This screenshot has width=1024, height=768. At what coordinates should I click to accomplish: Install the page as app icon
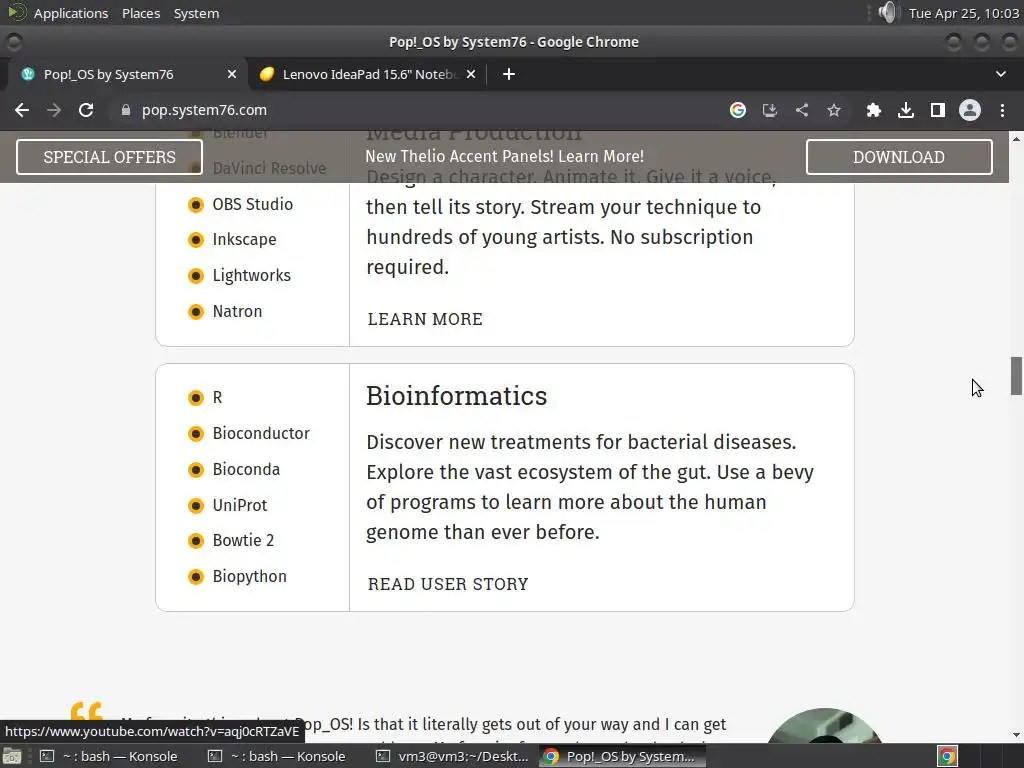tap(770, 110)
